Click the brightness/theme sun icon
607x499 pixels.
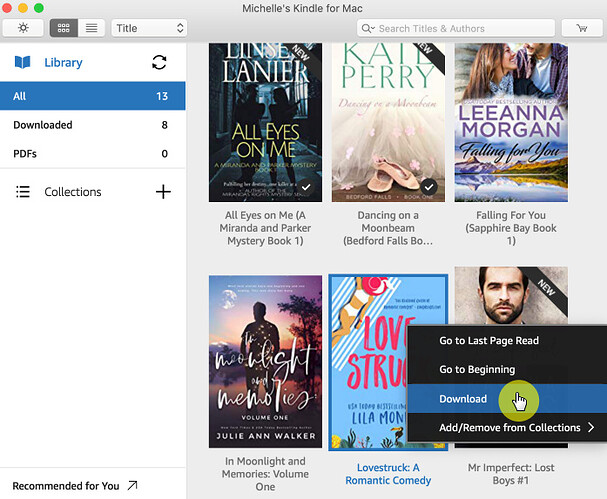point(23,29)
